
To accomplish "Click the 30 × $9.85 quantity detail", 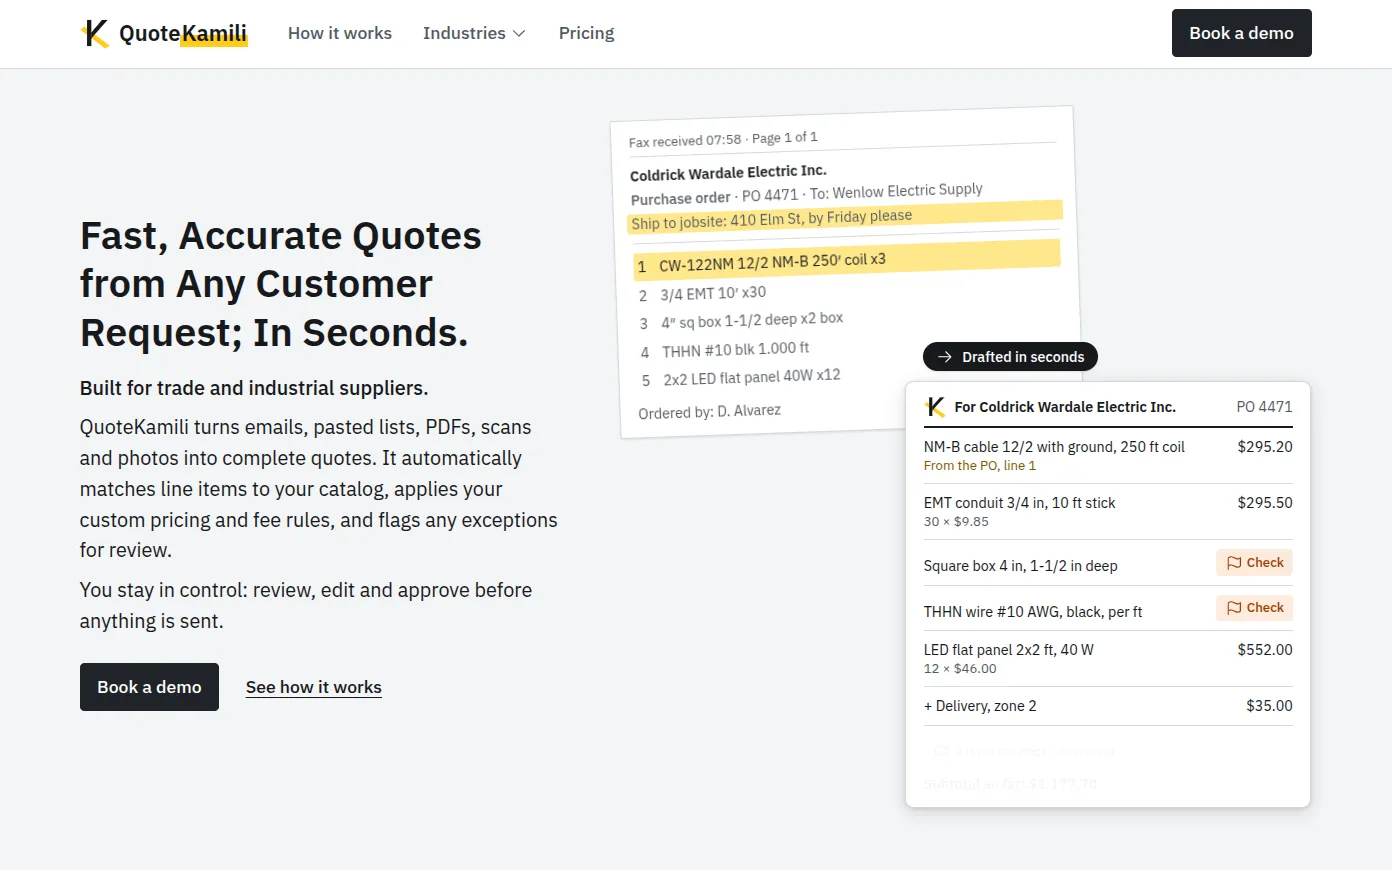I will tap(956, 522).
